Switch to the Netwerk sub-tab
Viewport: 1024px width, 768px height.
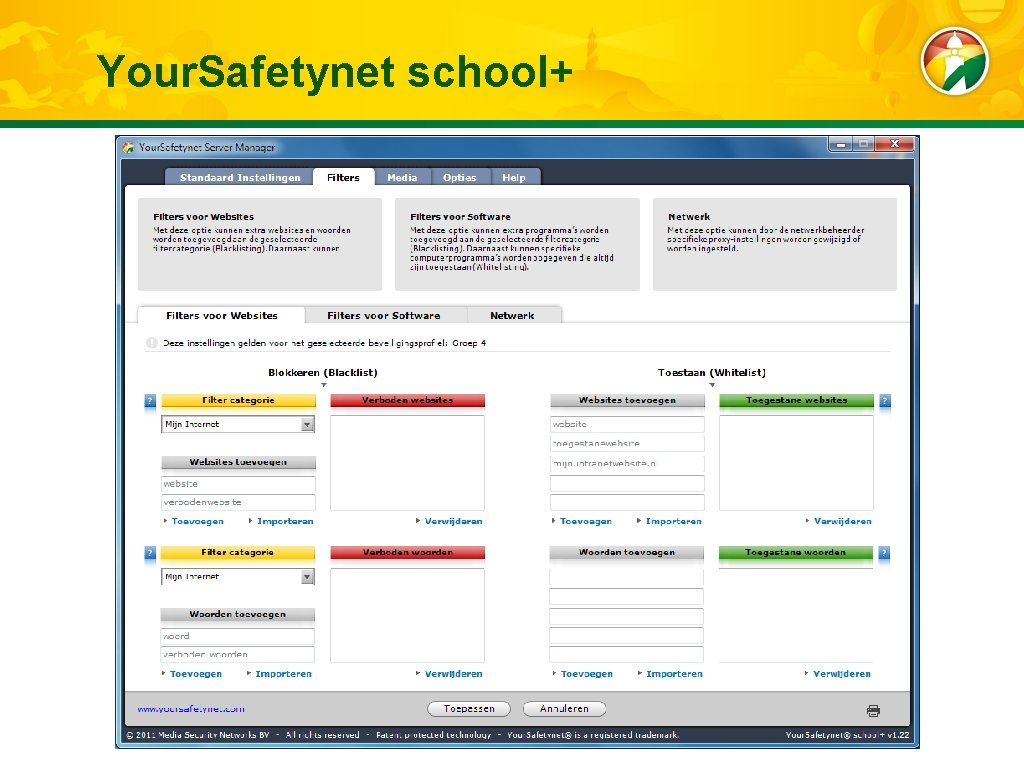pos(513,315)
